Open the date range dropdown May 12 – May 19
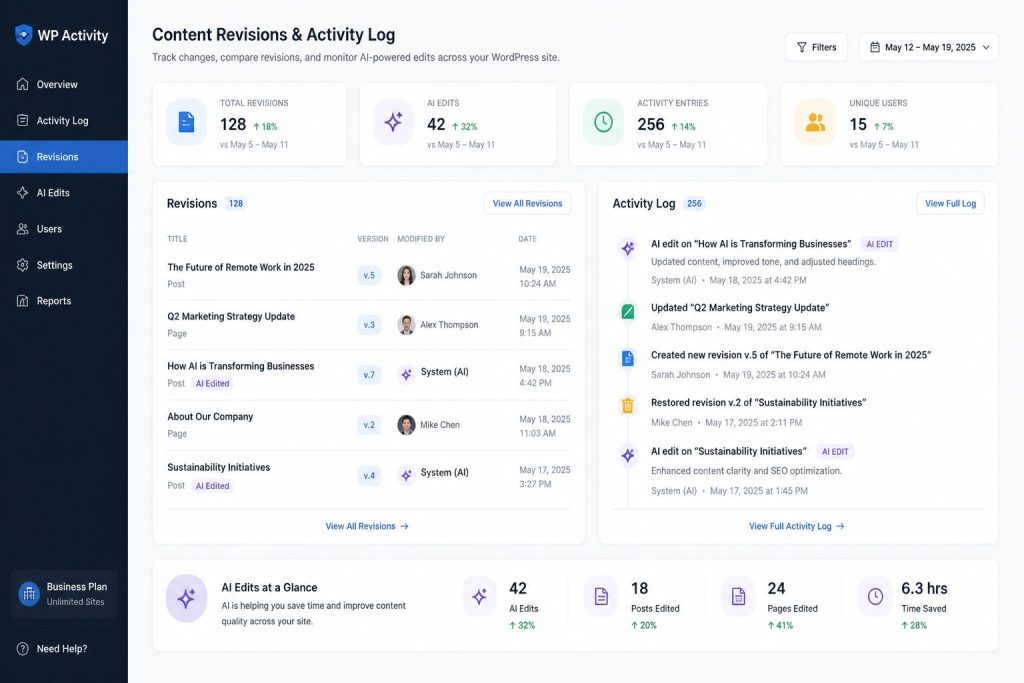The width and height of the screenshot is (1024, 683). point(929,47)
